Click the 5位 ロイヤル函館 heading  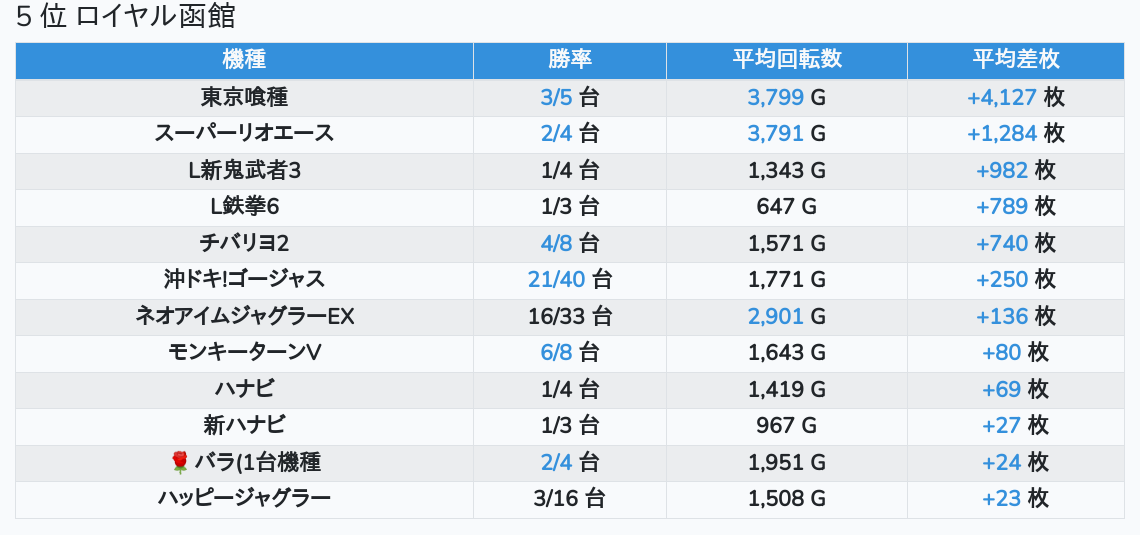125,17
